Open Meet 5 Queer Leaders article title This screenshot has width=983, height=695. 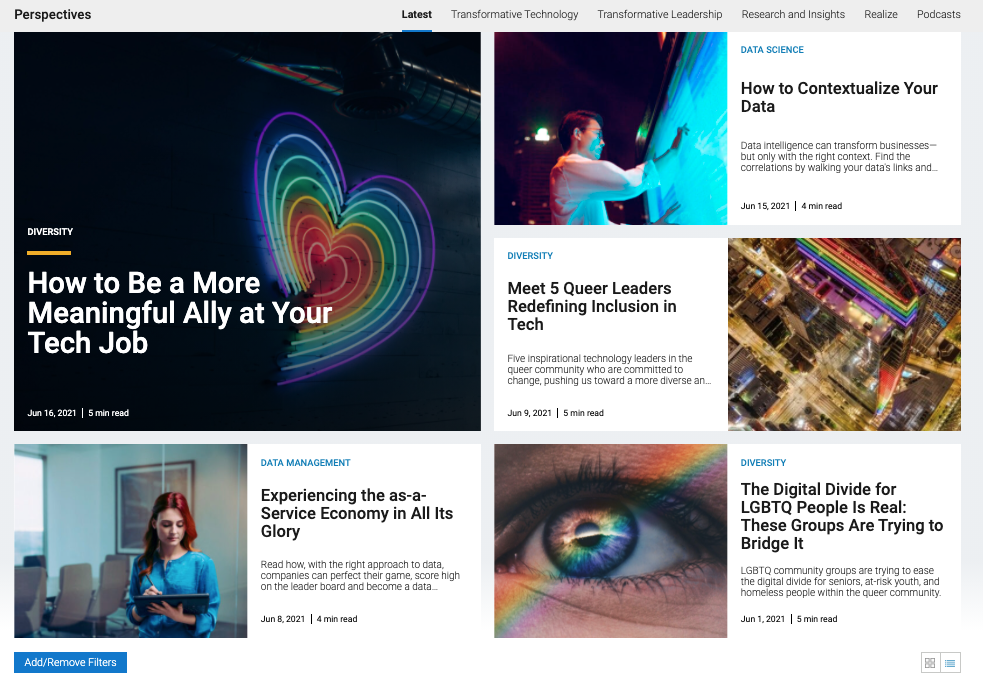pyautogui.click(x=592, y=306)
